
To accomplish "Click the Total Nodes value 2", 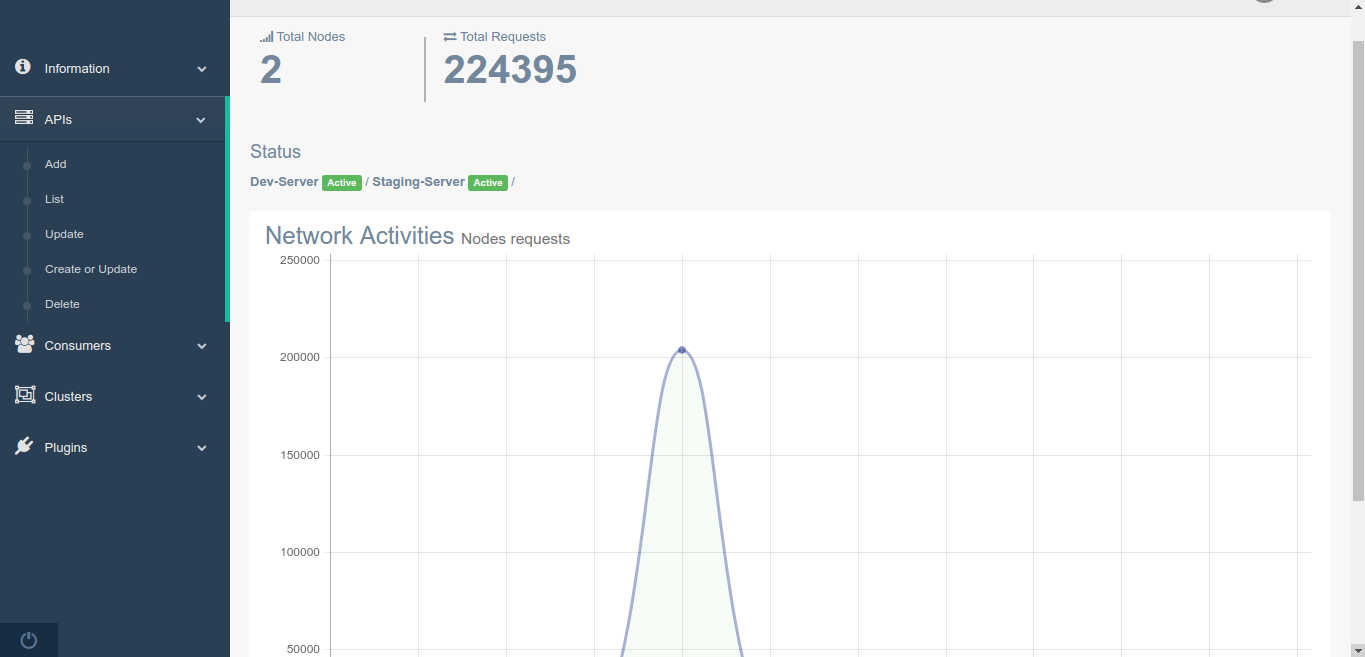I will click(x=271, y=70).
